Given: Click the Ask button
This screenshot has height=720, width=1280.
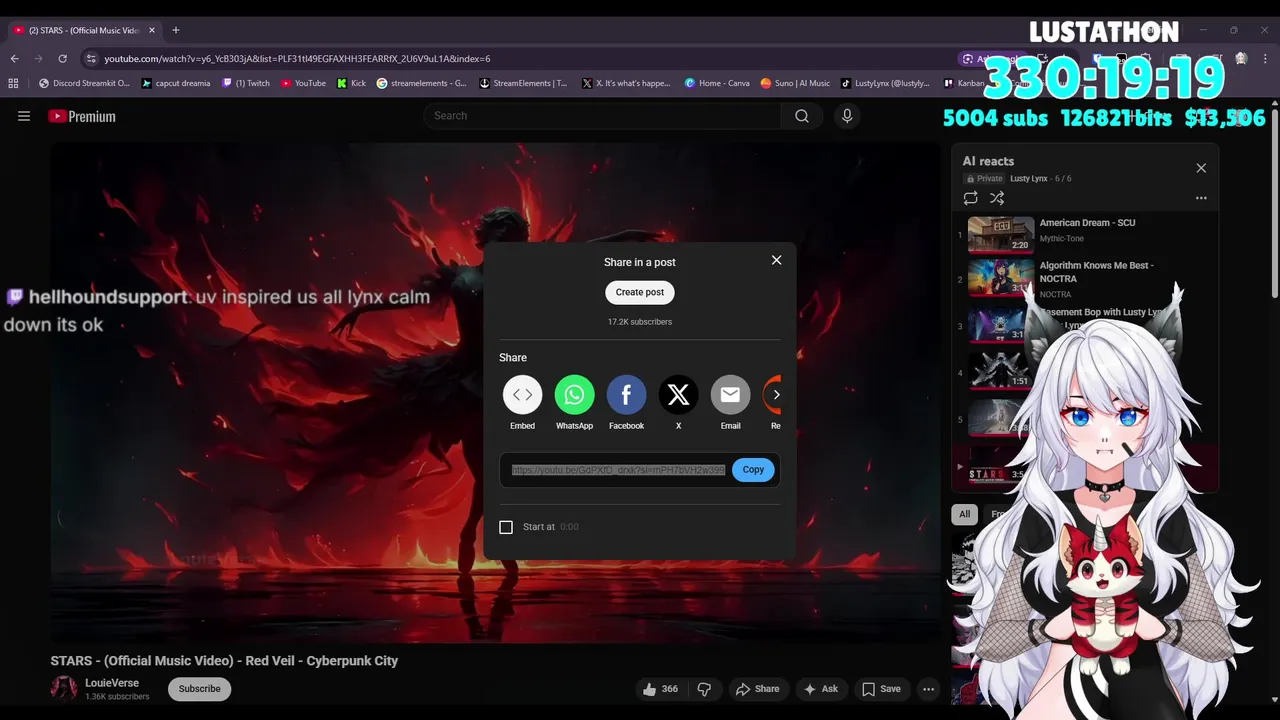Looking at the screenshot, I should pyautogui.click(x=820, y=689).
